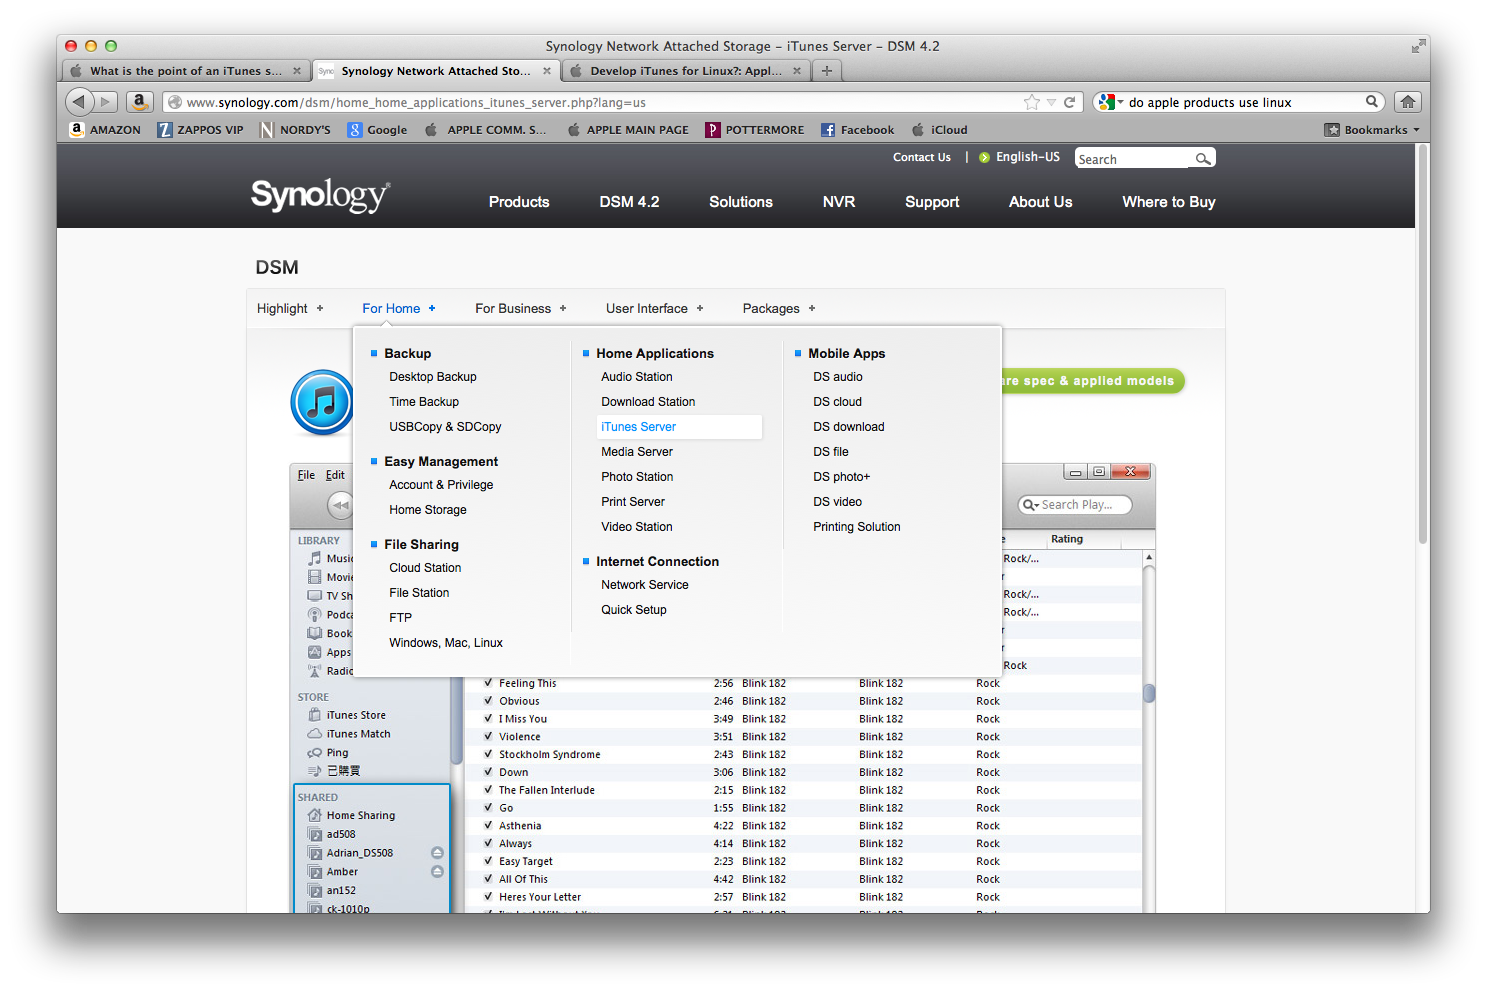This screenshot has width=1487, height=992.
Task: Open the Time Backup link
Action: point(424,402)
